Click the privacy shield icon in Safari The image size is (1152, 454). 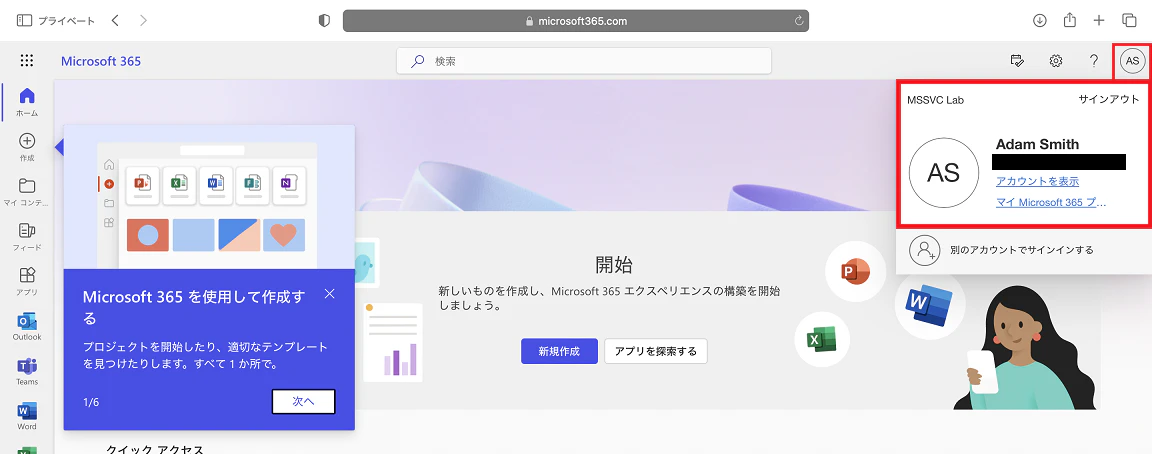(x=324, y=21)
